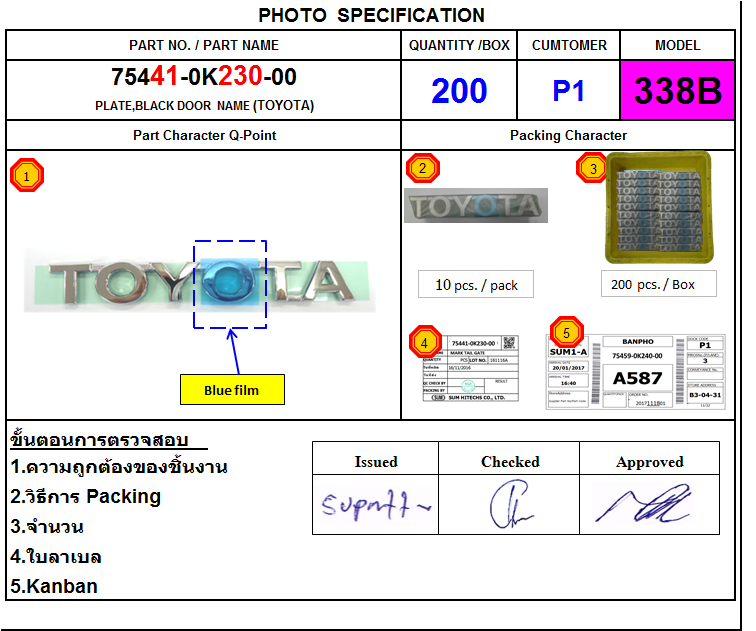This screenshot has width=756, height=631.
Task: Select step "3.จำนวน"
Action: coord(47,526)
